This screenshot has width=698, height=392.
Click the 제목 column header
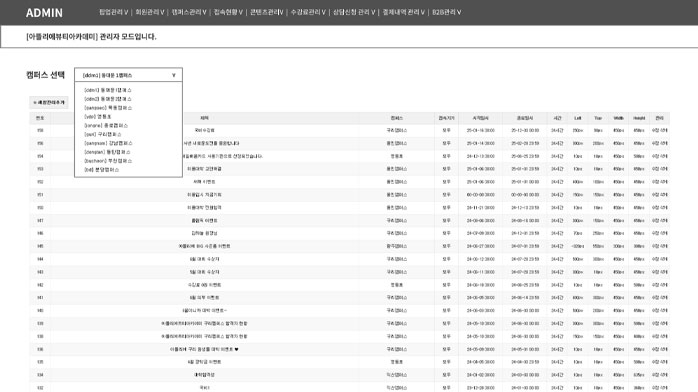204,118
